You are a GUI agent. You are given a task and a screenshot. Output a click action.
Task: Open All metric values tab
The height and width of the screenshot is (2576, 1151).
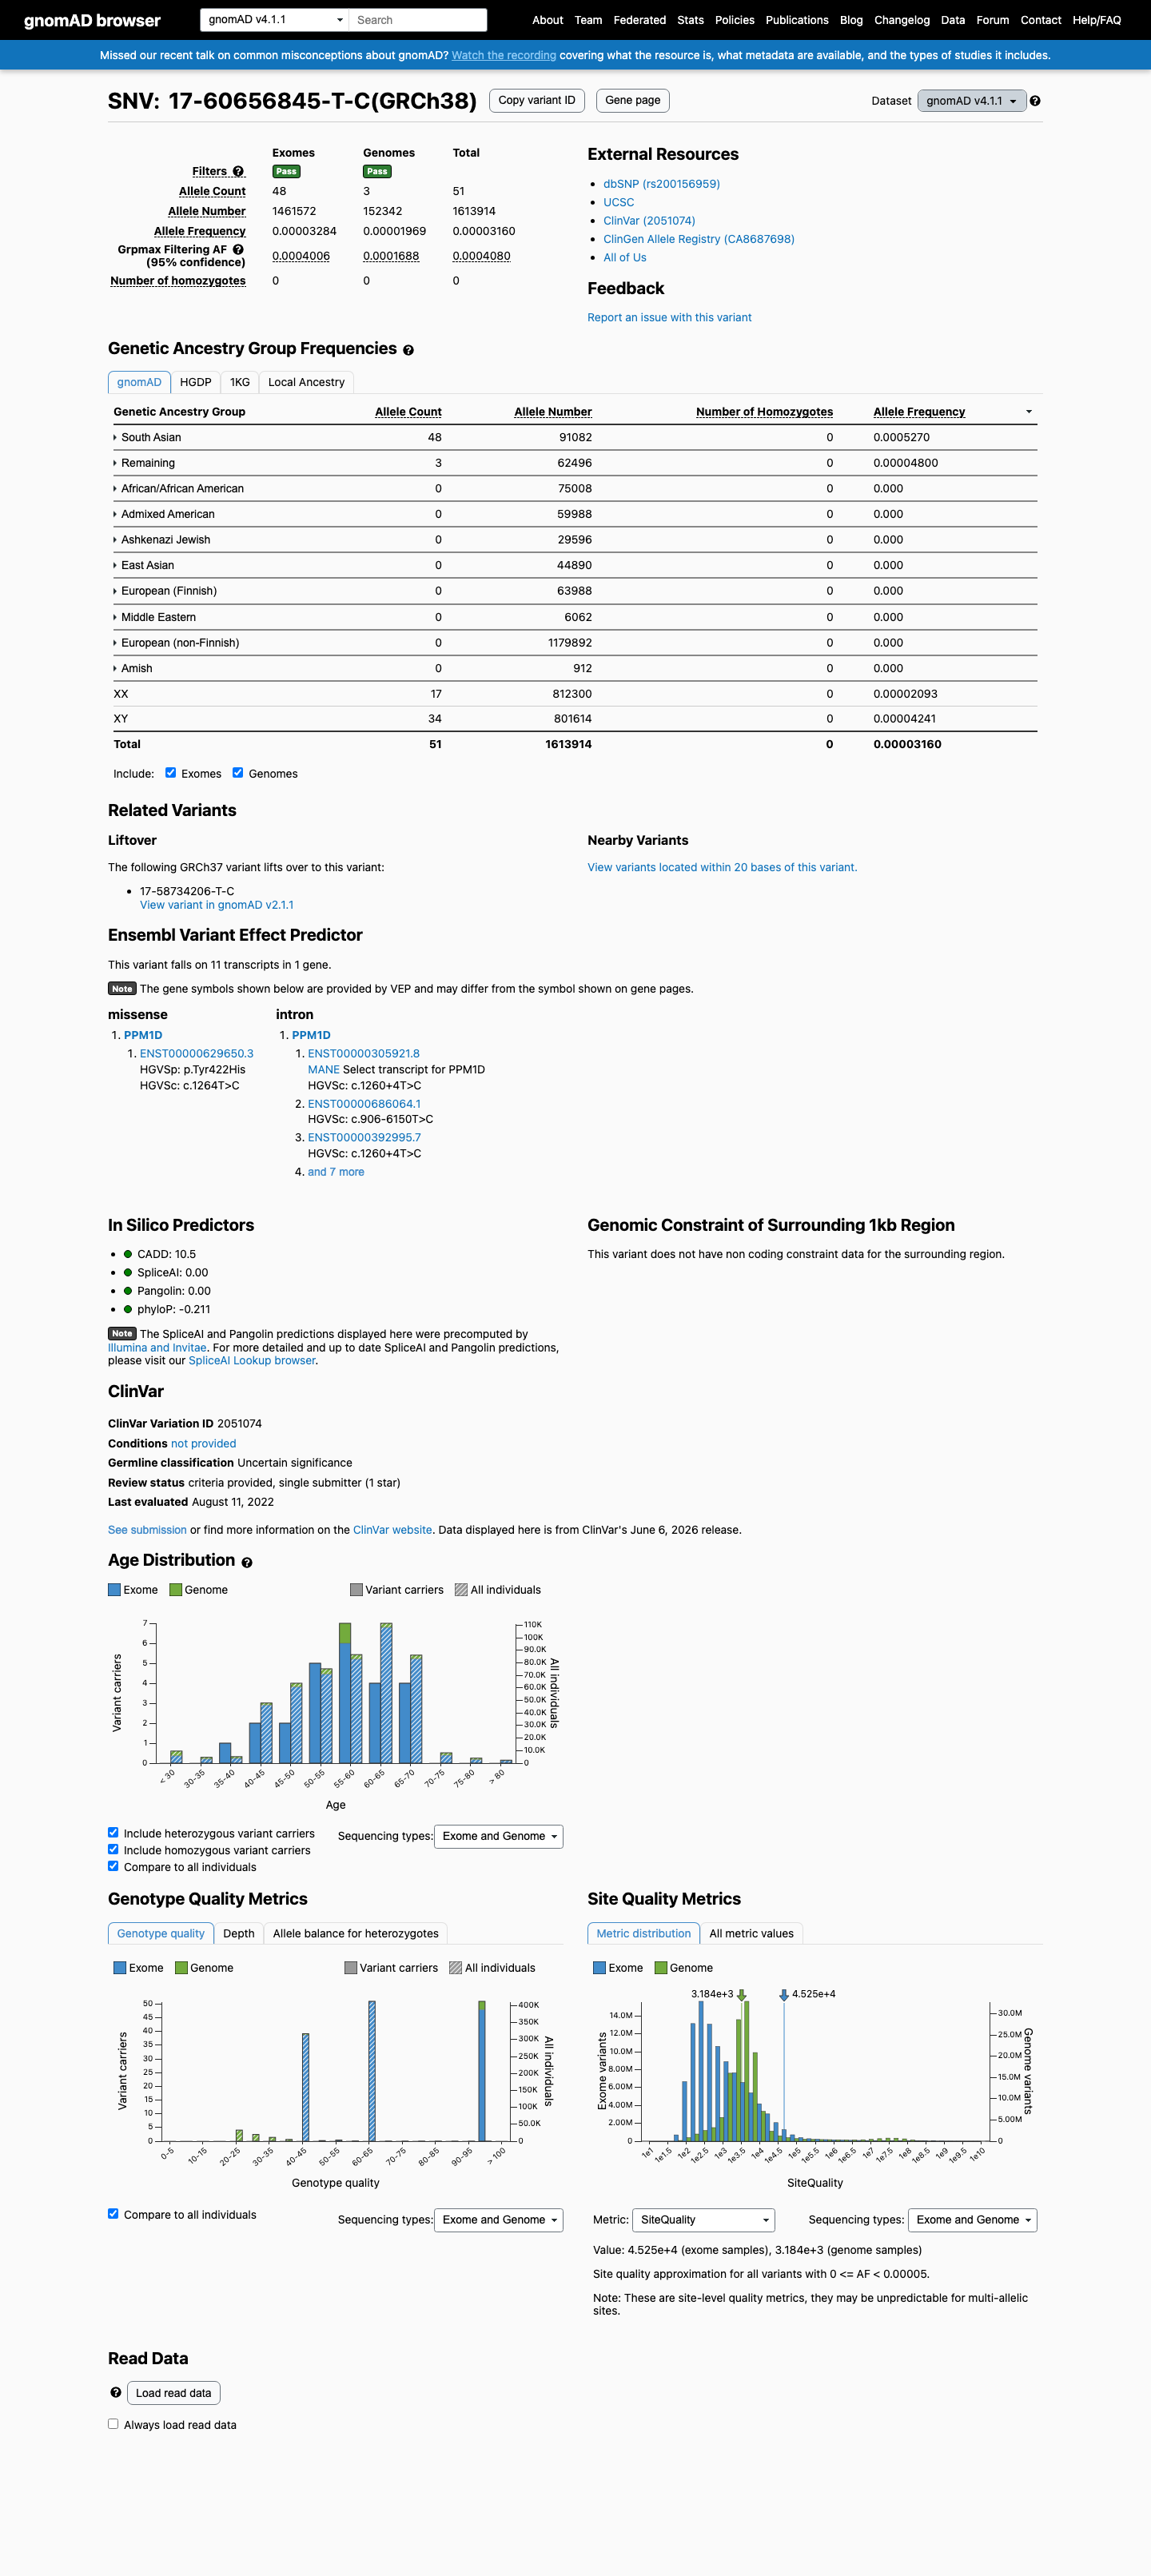751,1934
